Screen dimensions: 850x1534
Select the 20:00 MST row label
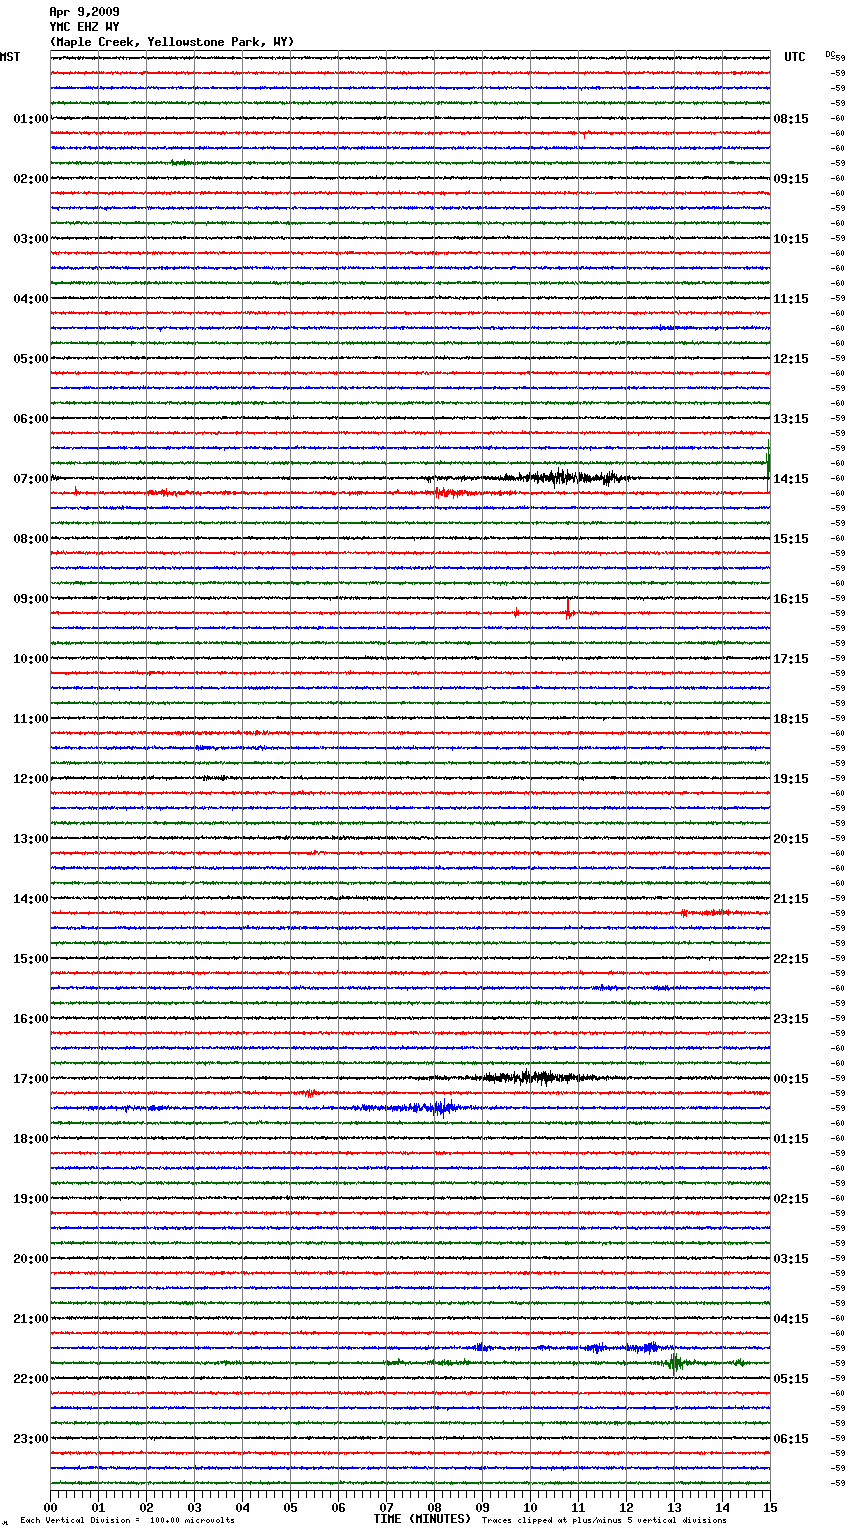pyautogui.click(x=31, y=1259)
